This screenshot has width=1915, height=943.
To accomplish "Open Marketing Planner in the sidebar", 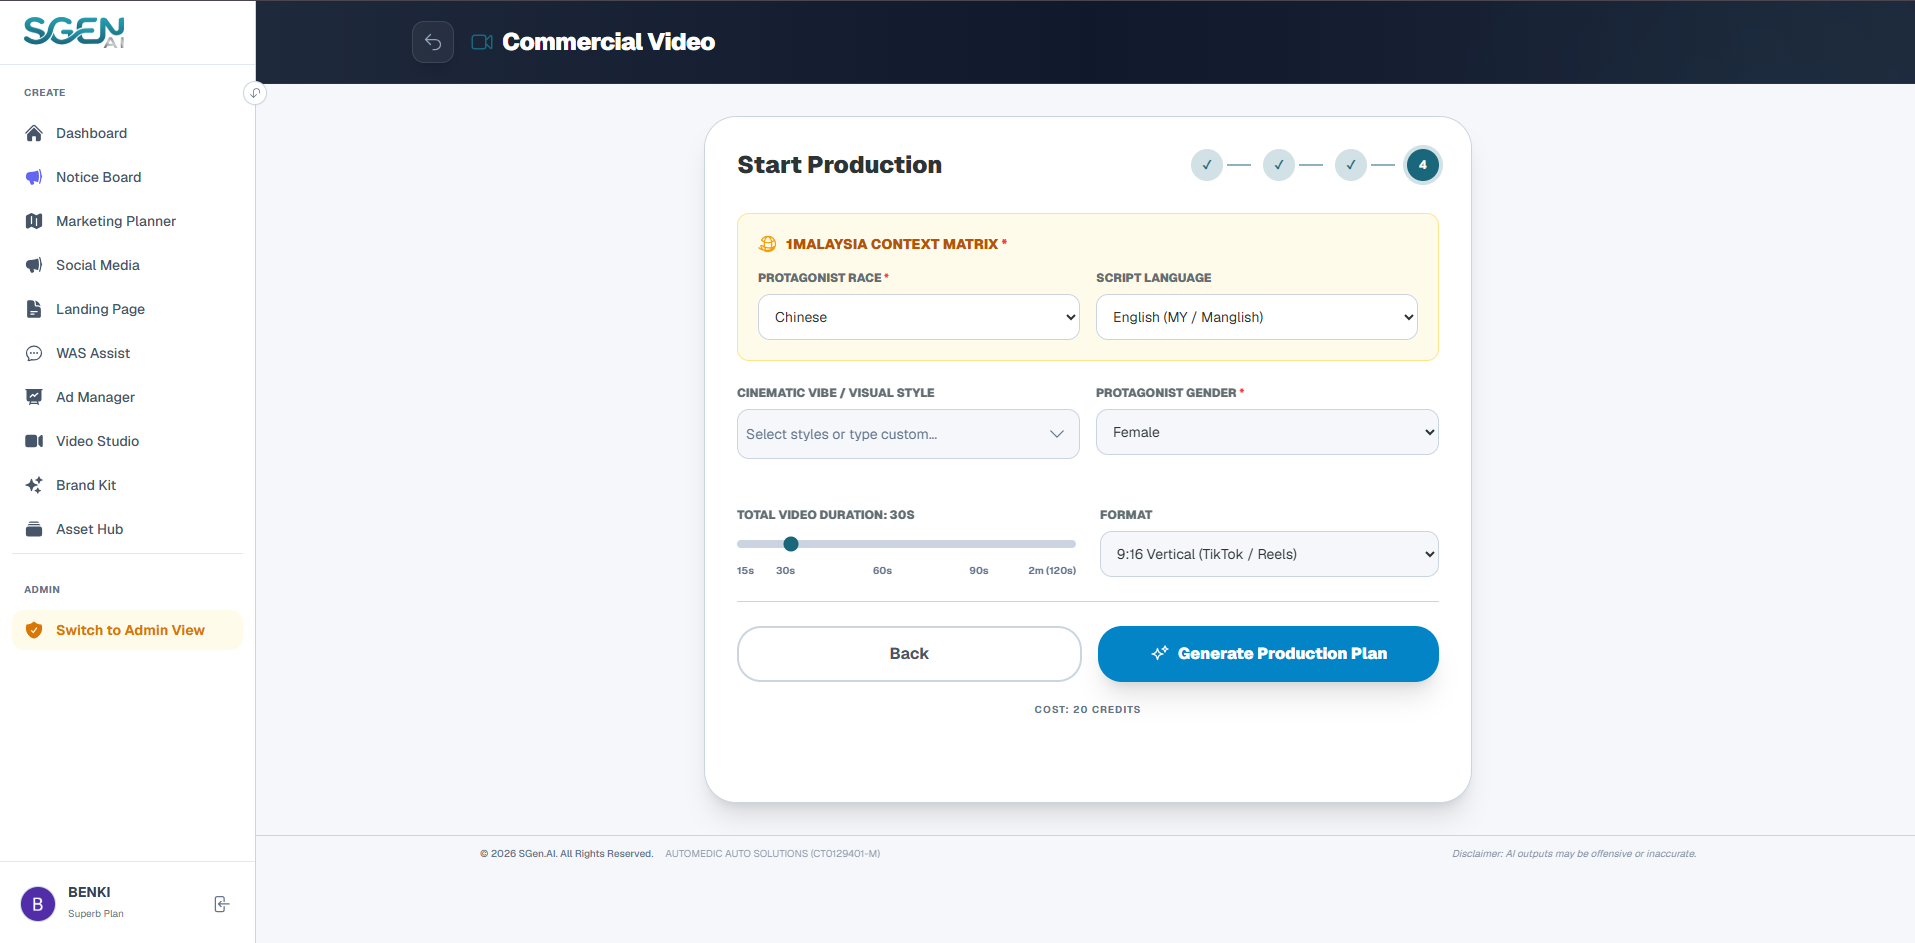I will tap(127, 221).
